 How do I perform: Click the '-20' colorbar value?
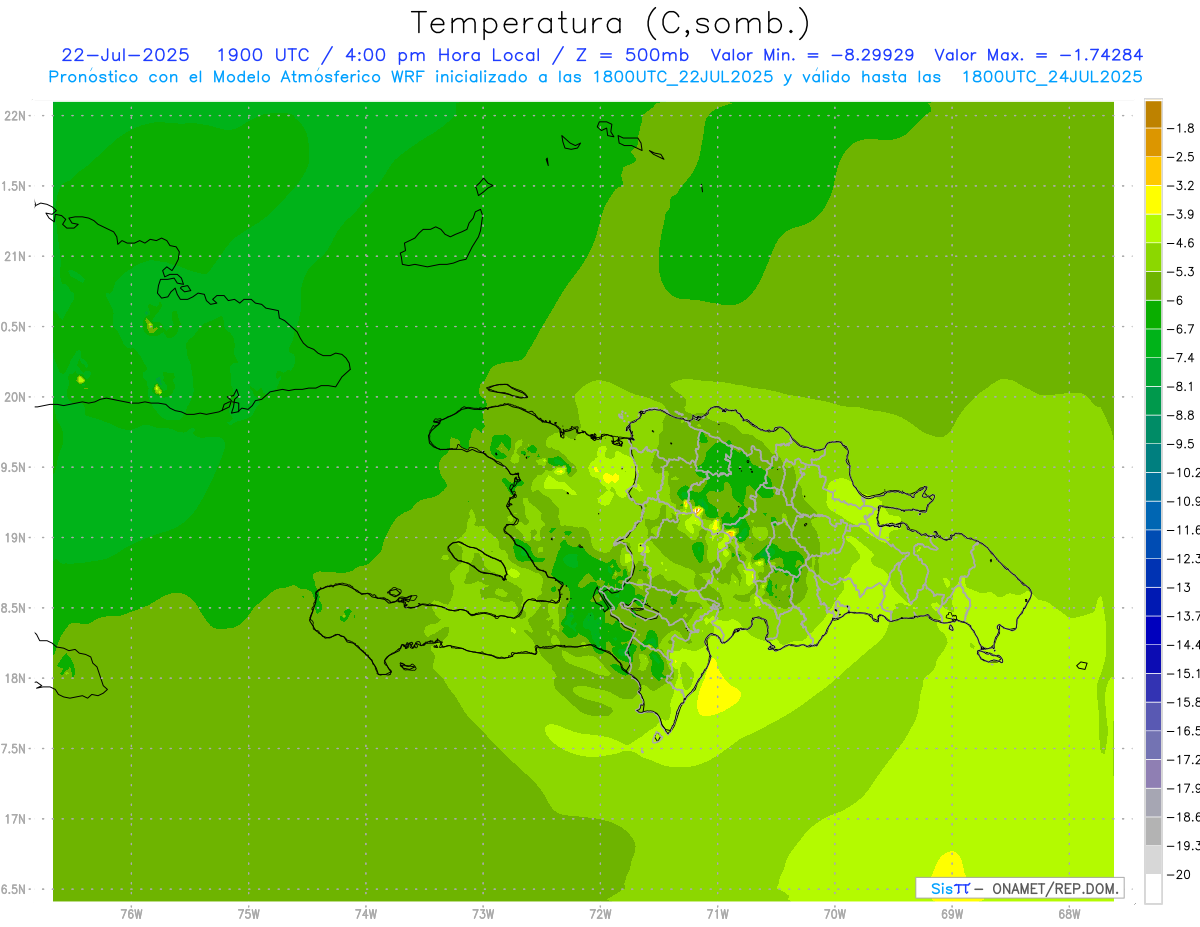tap(1179, 874)
